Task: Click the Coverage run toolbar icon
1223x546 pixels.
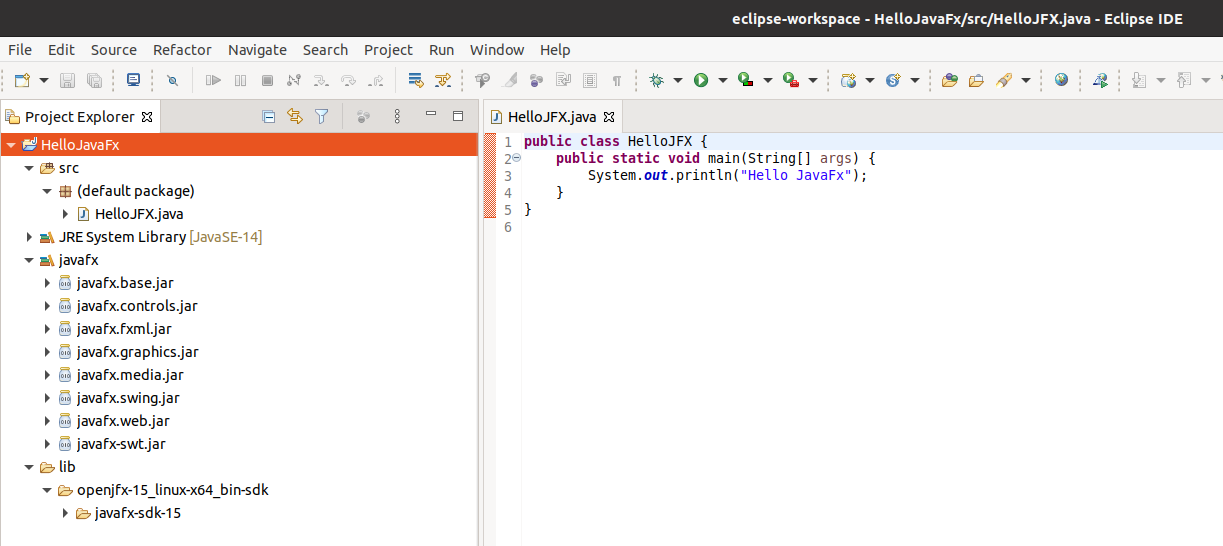Action: tap(746, 80)
